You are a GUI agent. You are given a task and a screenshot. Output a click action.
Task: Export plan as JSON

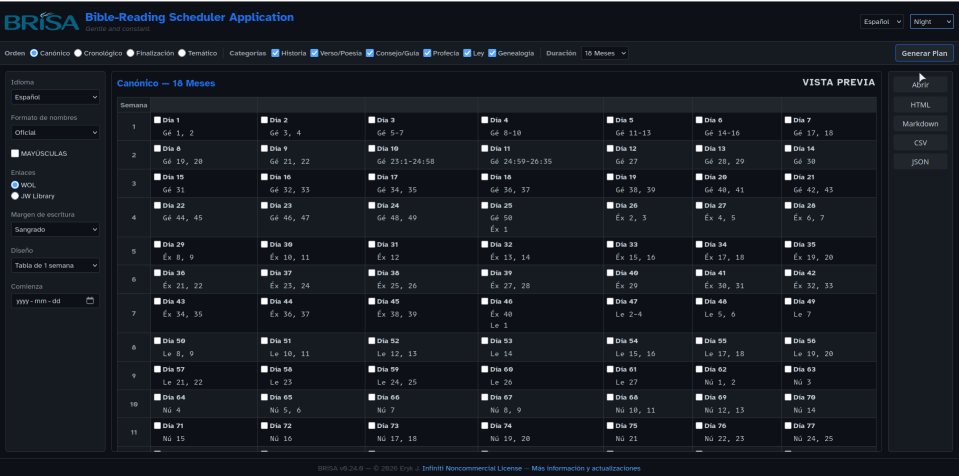tap(920, 162)
